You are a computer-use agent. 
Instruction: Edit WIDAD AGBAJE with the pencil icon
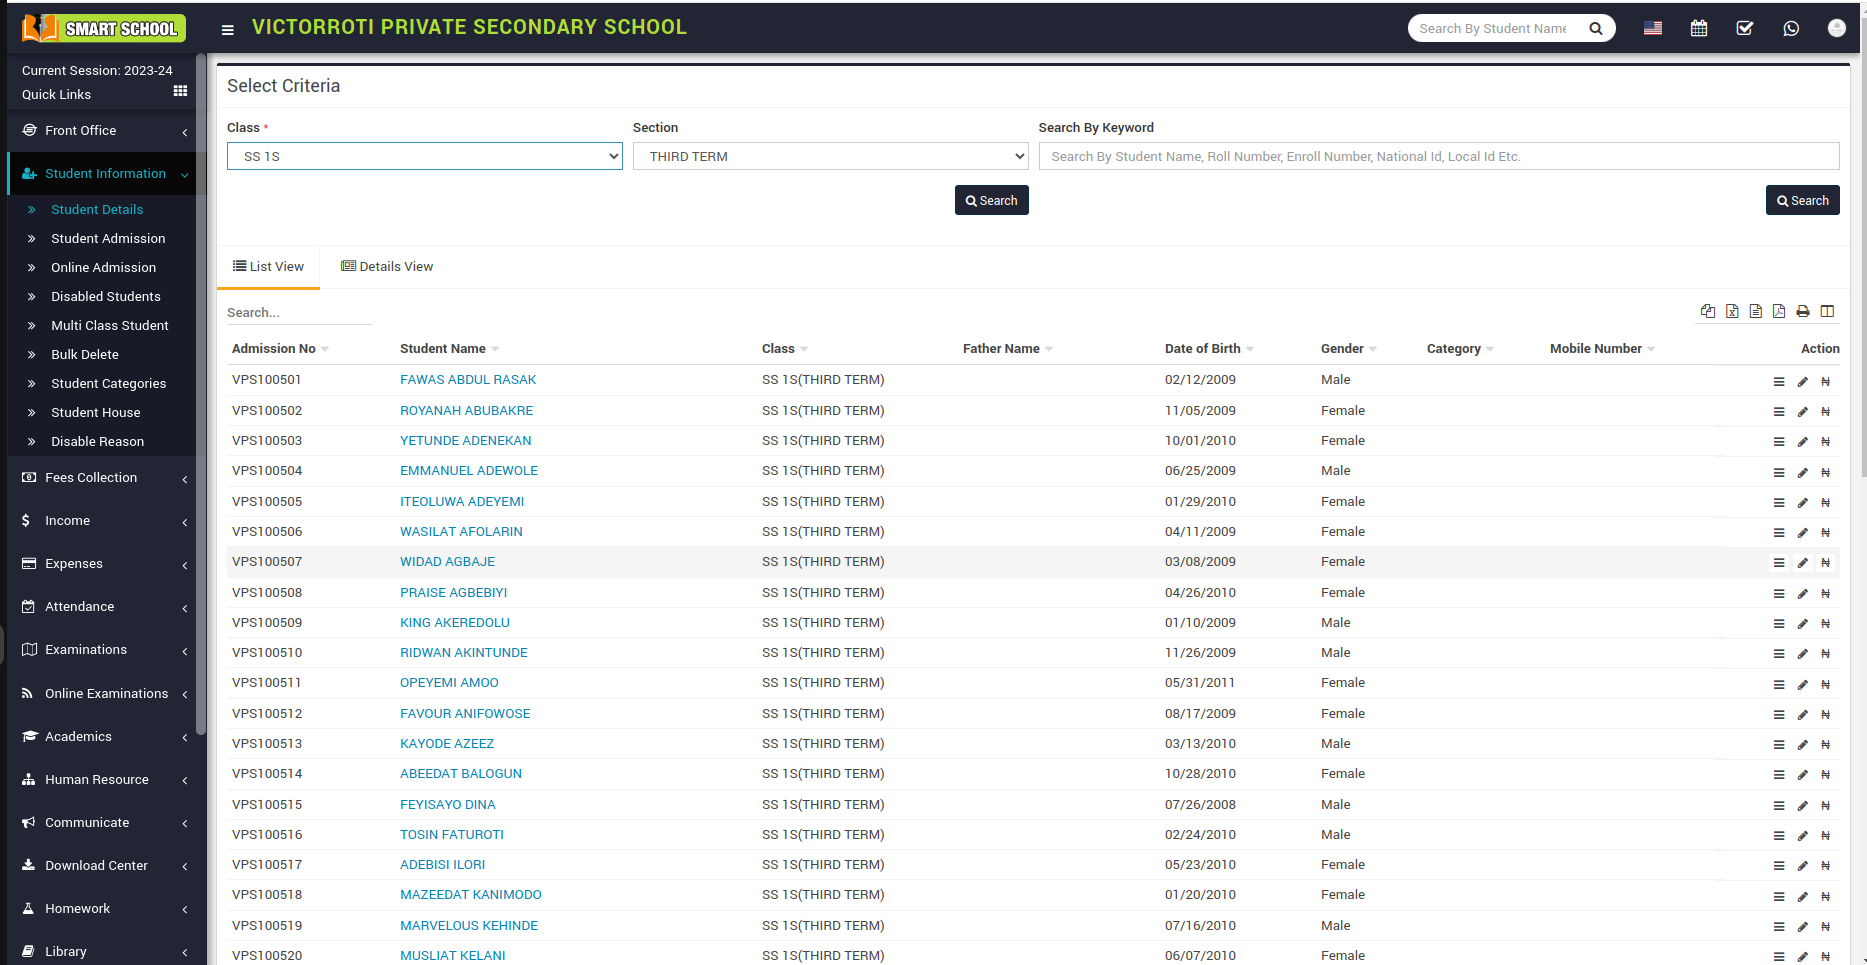coord(1802,562)
